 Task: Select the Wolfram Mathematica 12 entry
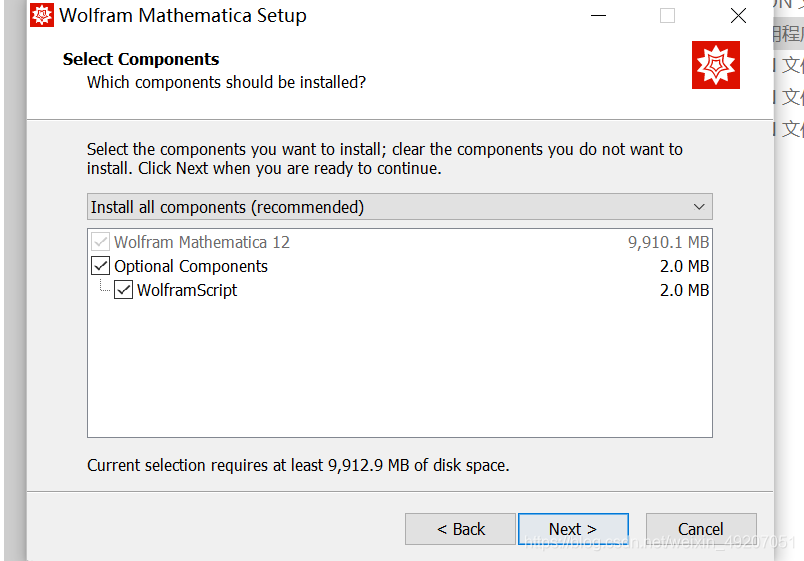coord(202,242)
